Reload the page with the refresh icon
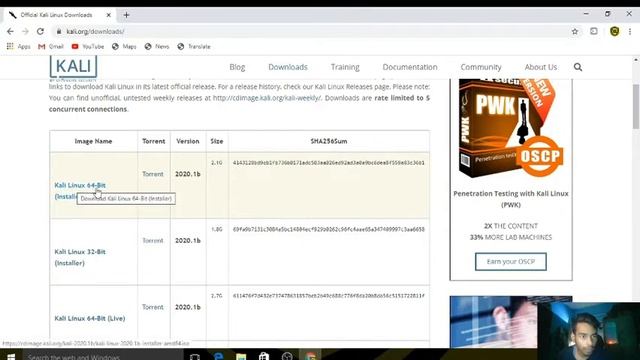The width and height of the screenshot is (640, 360). [40, 31]
